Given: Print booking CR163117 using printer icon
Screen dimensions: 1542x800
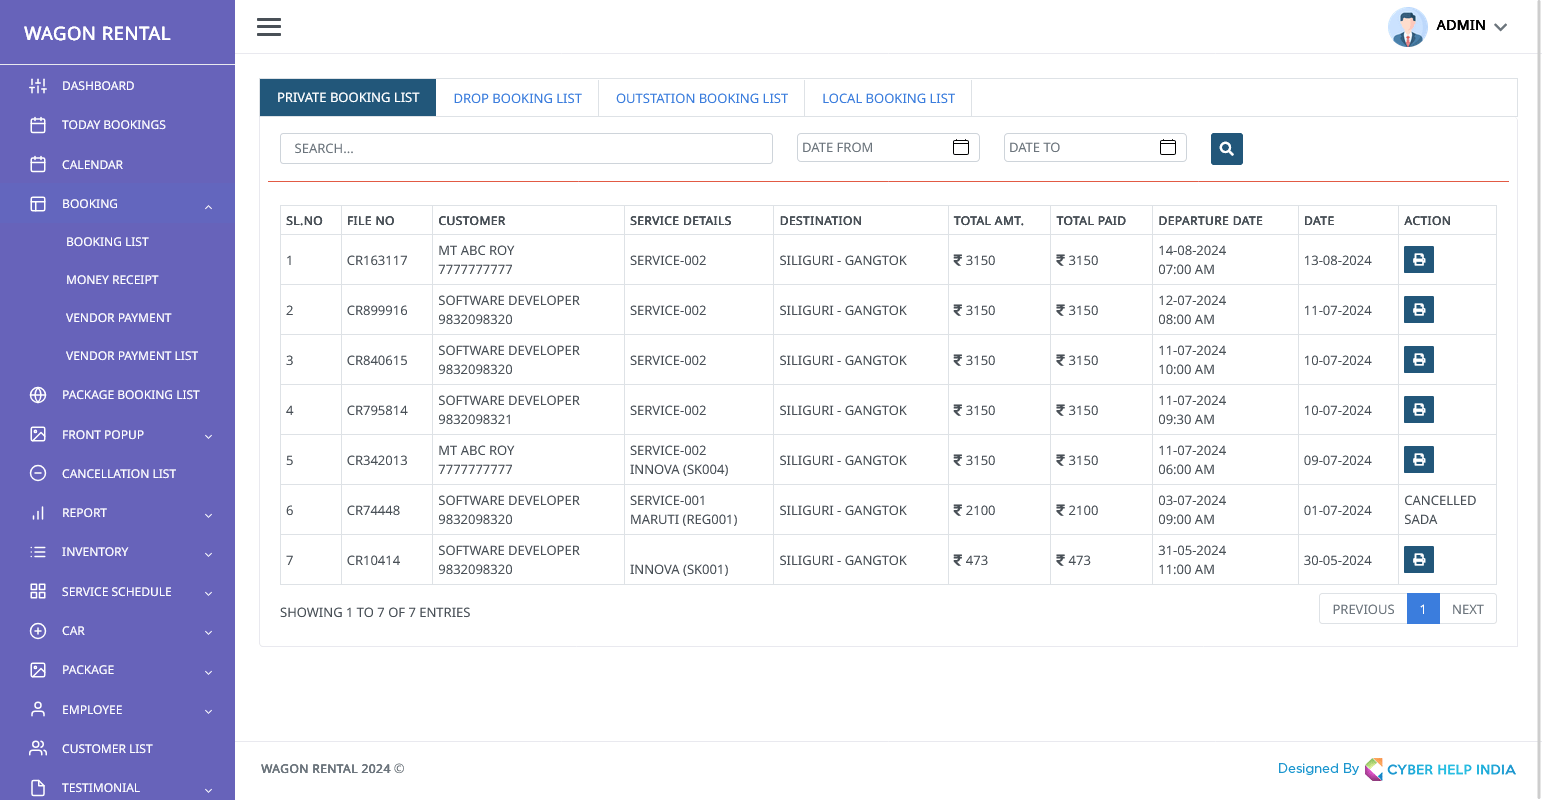Looking at the screenshot, I should click(1418, 260).
